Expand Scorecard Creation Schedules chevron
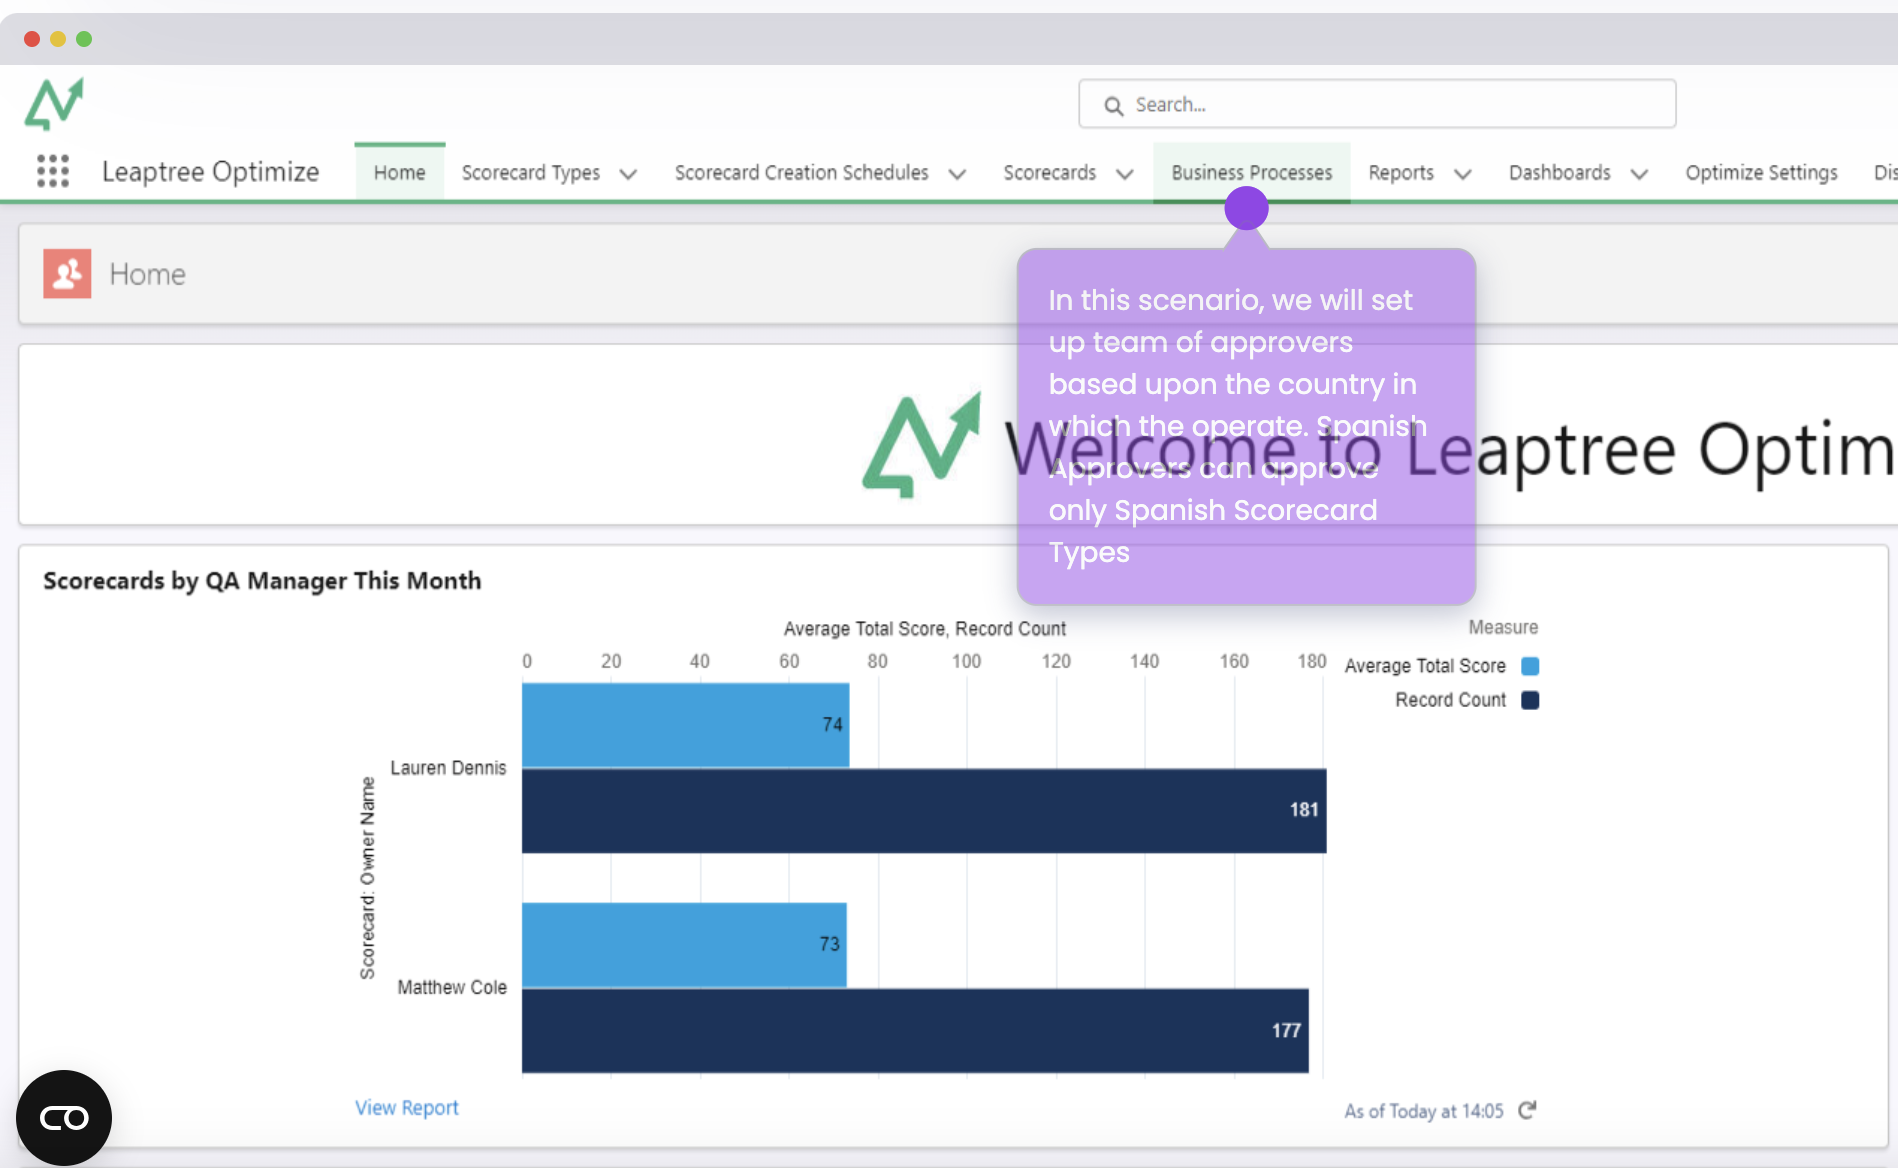Screen dimensions: 1898x1168 (x=957, y=174)
